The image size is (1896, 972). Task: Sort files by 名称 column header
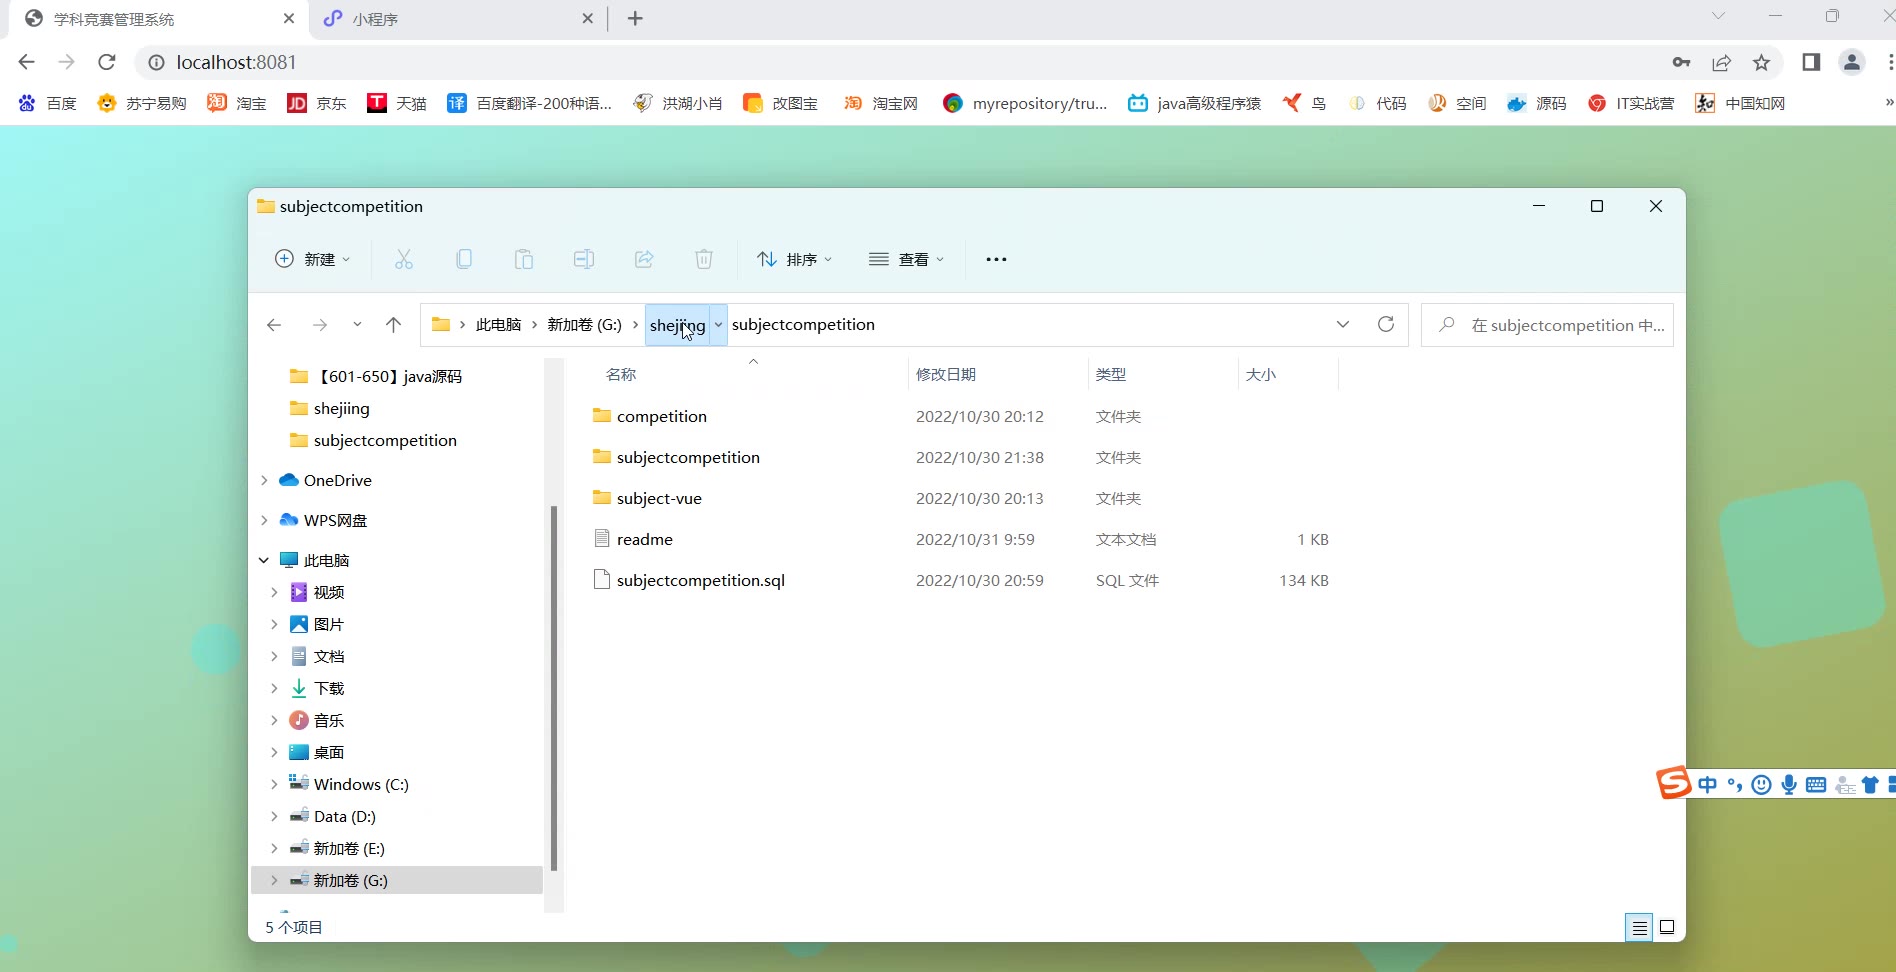(x=621, y=375)
